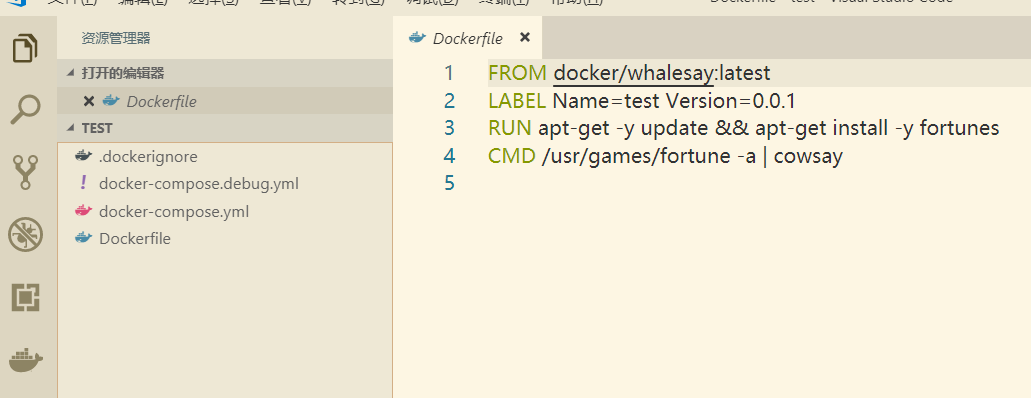Open the Explorer view in the activity bar
The height and width of the screenshot is (398, 1031).
pyautogui.click(x=26, y=49)
